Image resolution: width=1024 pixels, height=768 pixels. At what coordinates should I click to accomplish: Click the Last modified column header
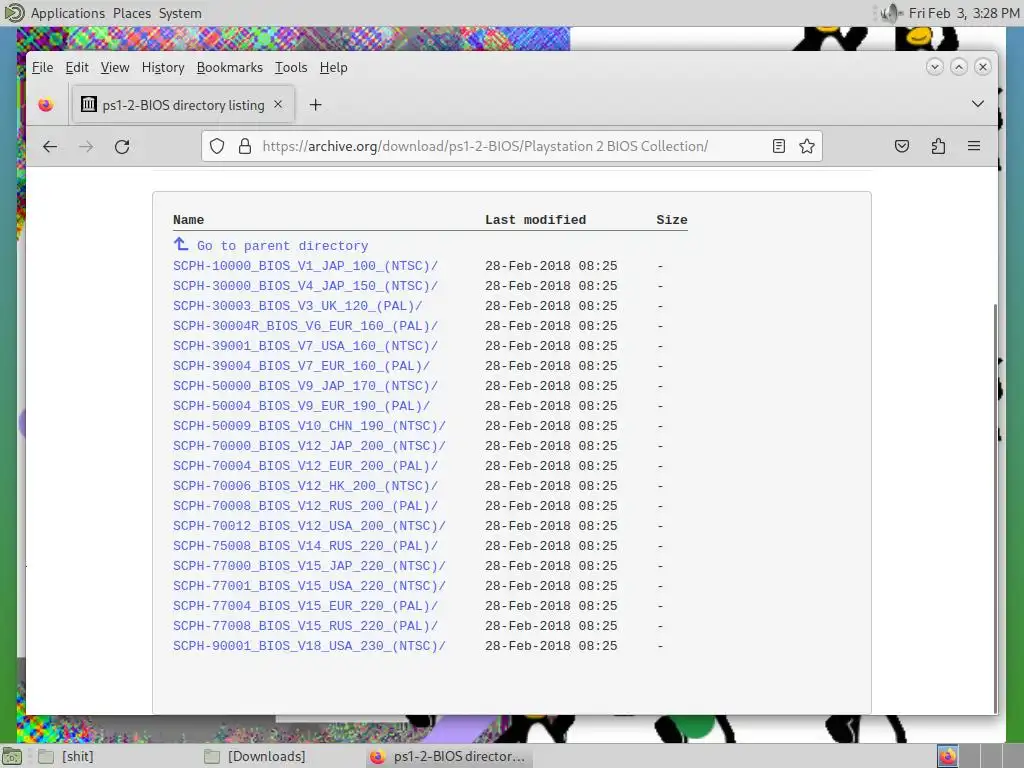coord(536,220)
